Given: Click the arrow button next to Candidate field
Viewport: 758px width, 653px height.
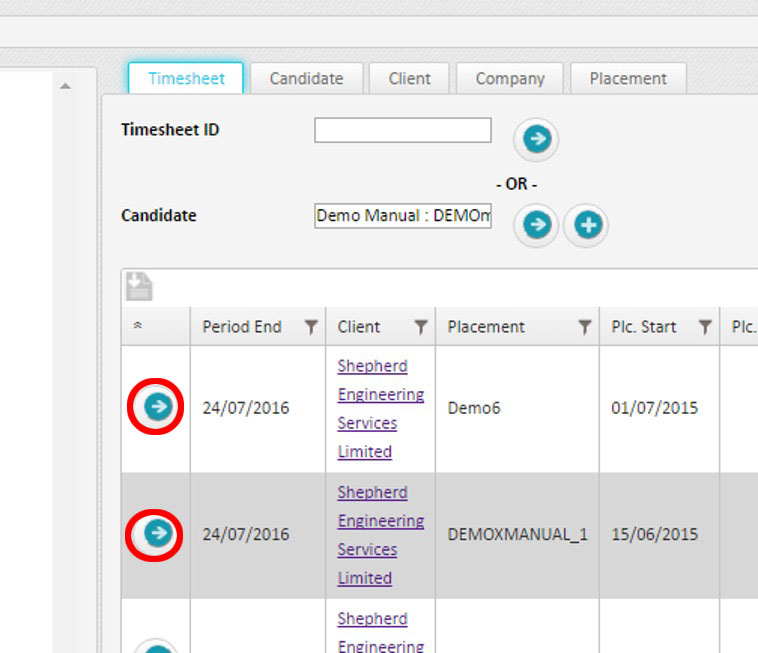Looking at the screenshot, I should point(537,225).
